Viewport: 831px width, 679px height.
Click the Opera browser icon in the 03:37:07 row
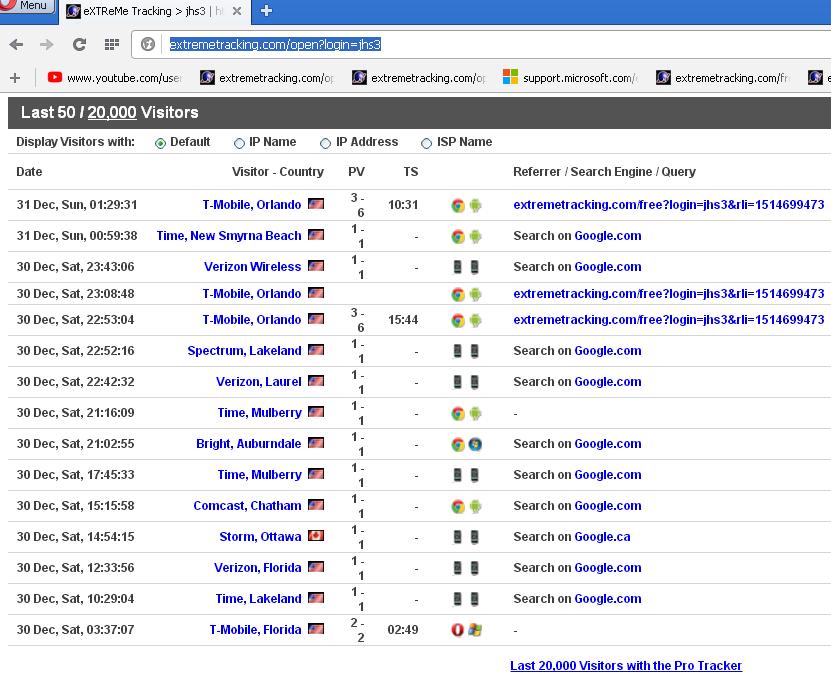pyautogui.click(x=457, y=630)
